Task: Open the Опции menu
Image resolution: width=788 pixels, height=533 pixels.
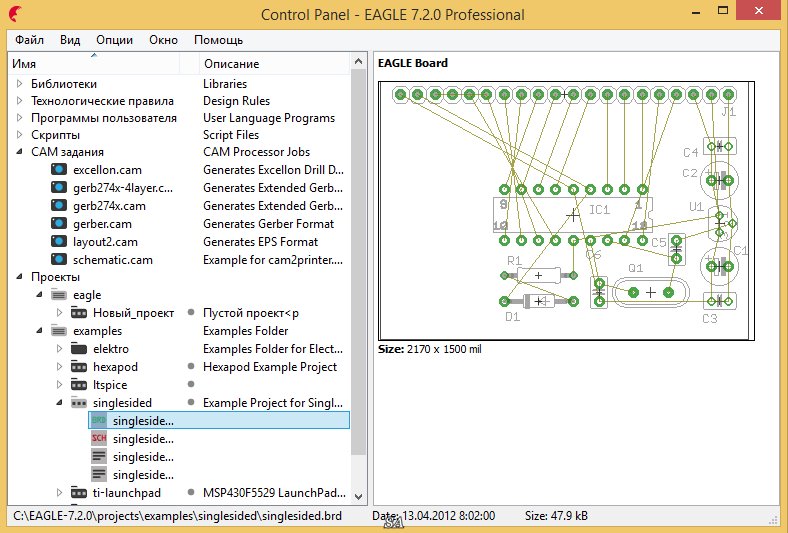Action: tap(115, 40)
